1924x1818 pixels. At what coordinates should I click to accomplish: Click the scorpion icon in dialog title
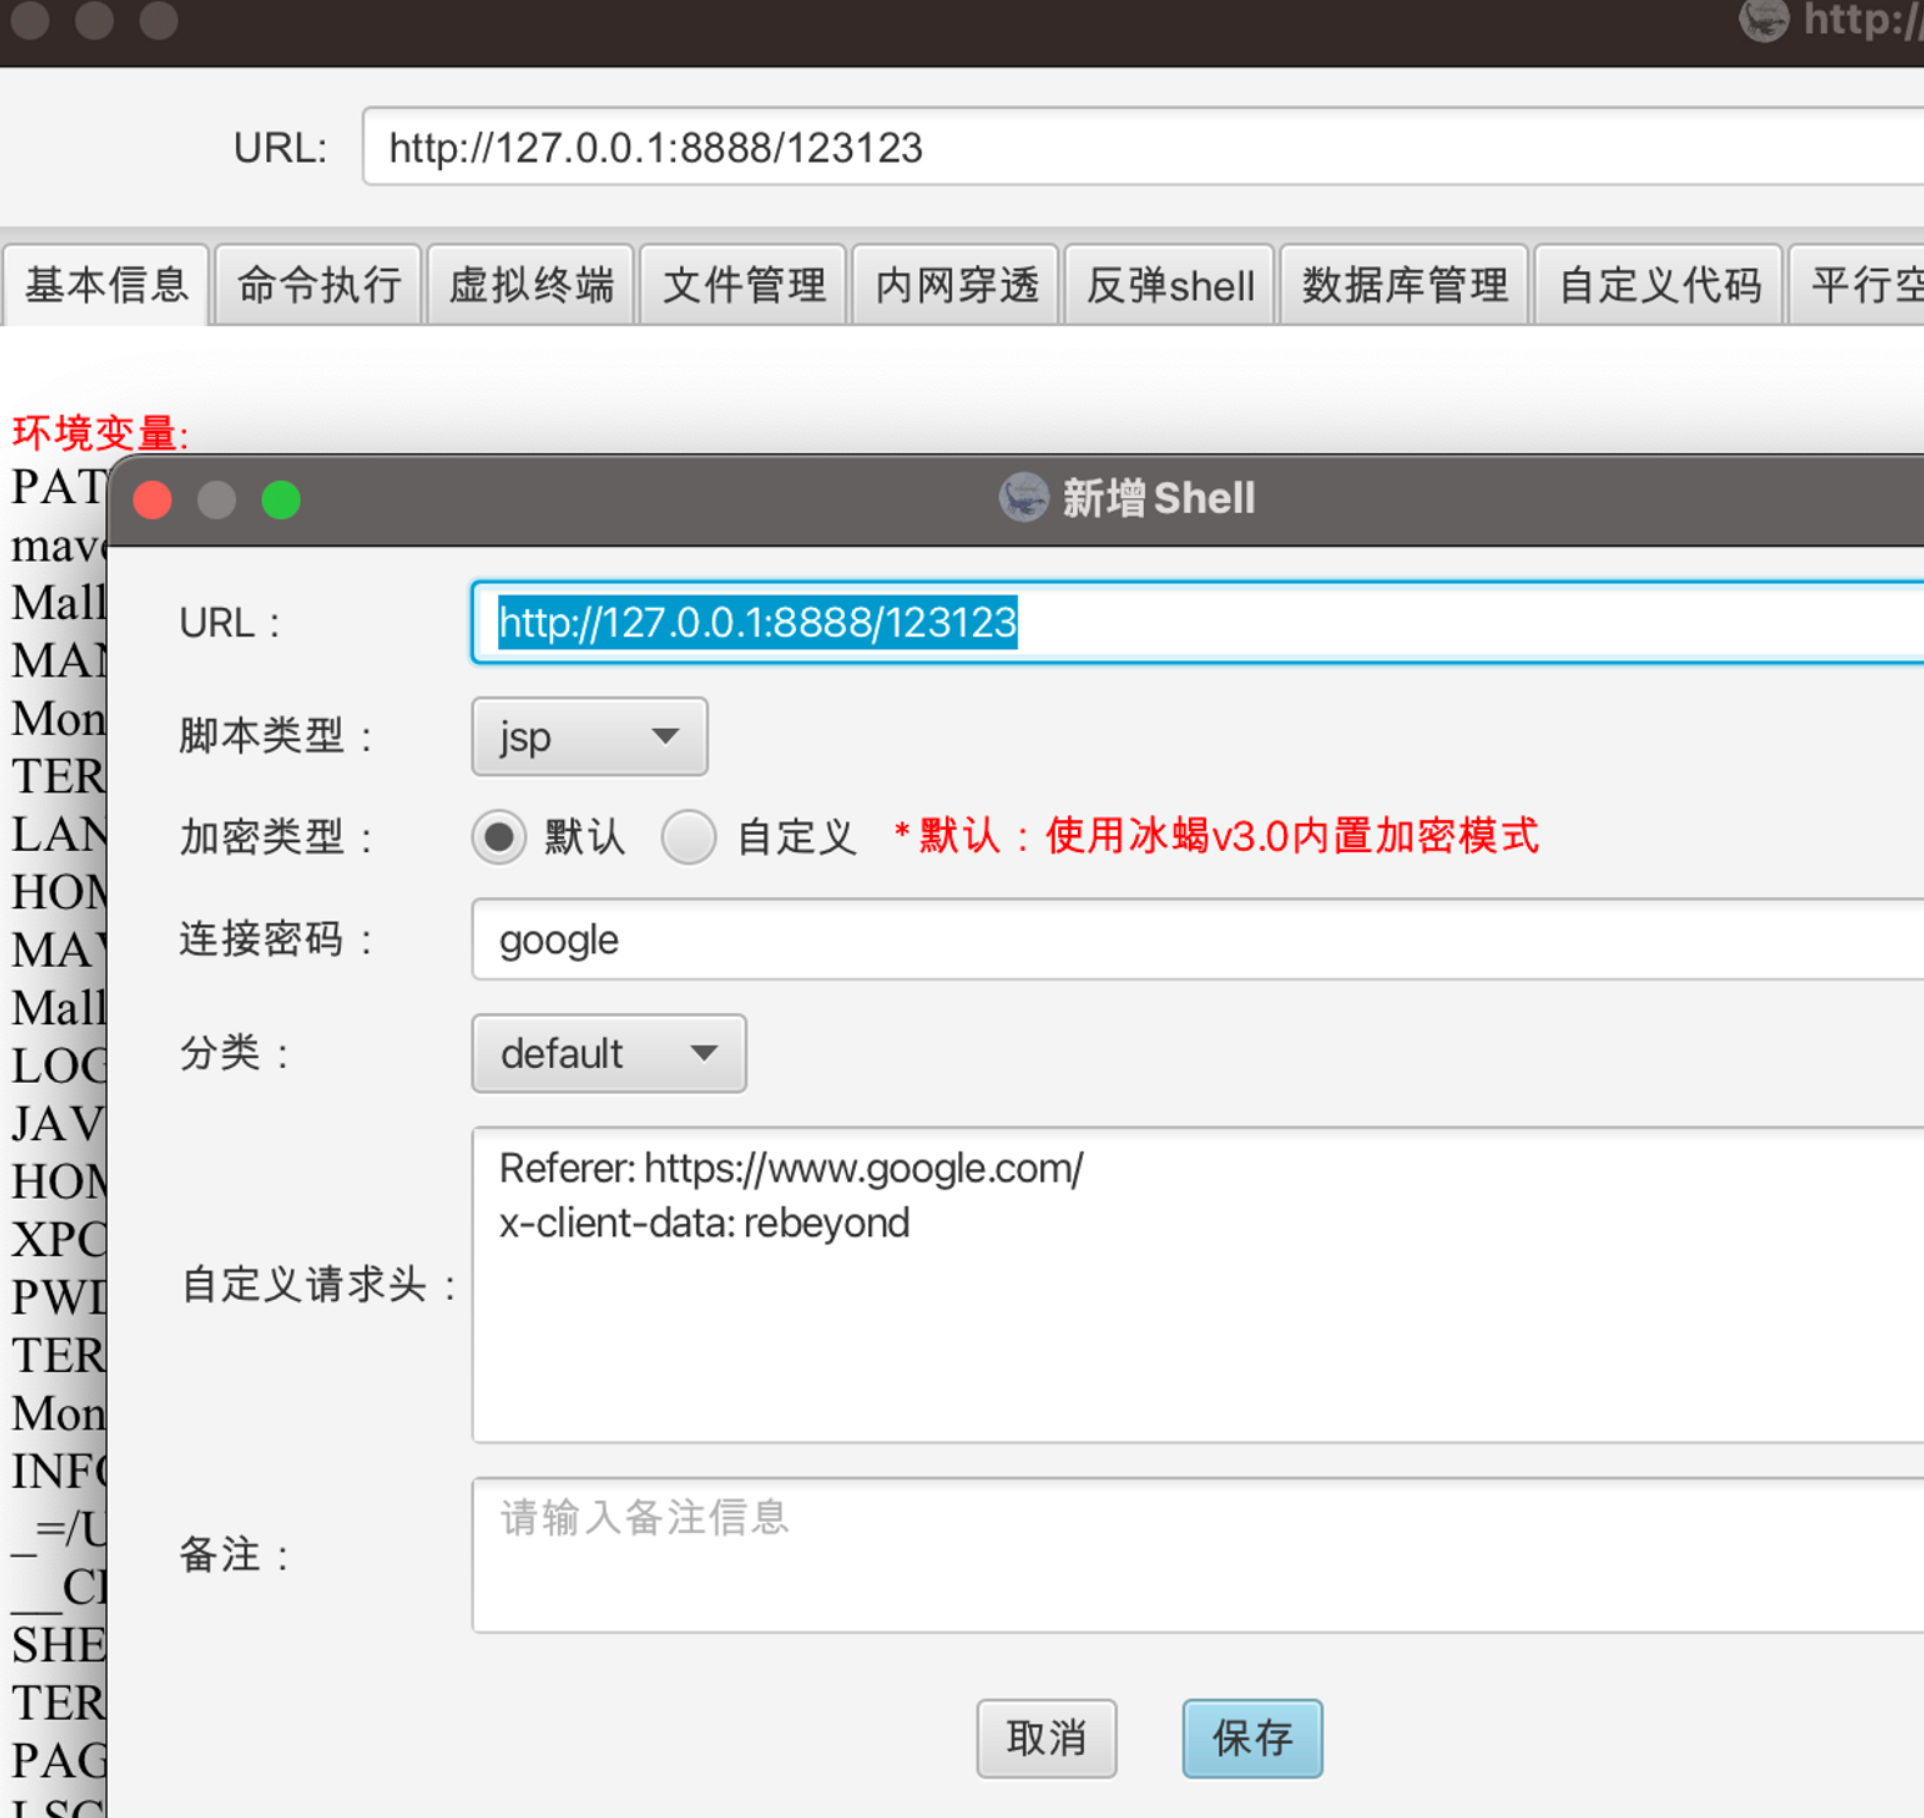tap(1023, 497)
